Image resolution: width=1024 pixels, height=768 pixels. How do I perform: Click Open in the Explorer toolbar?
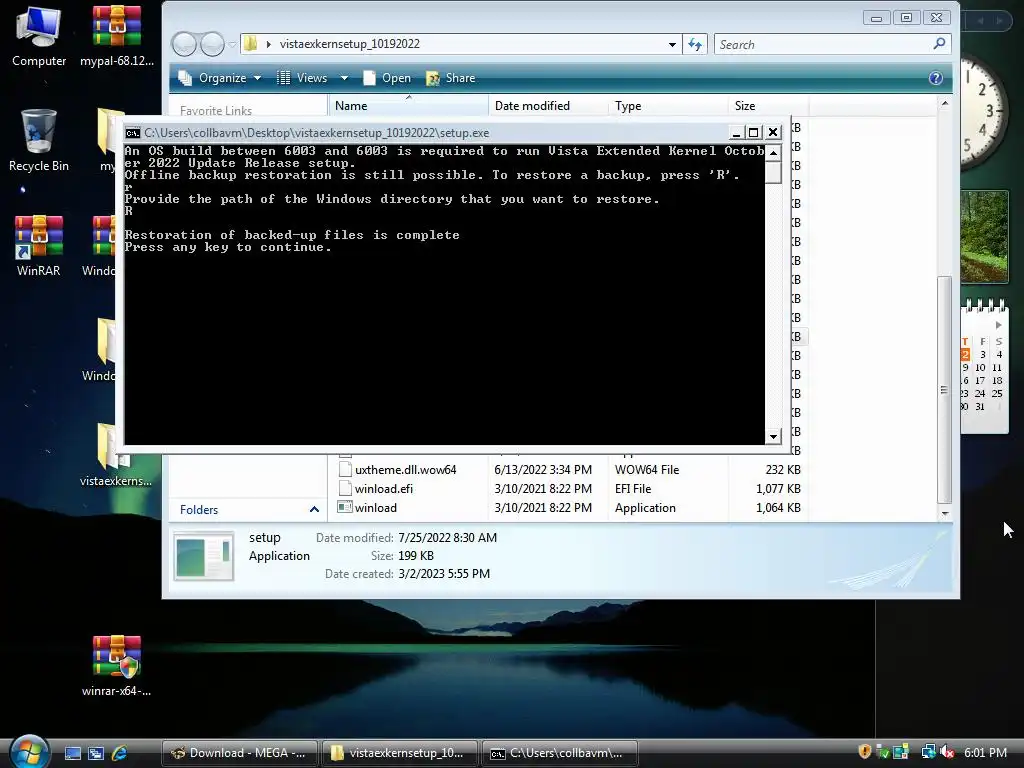click(387, 78)
